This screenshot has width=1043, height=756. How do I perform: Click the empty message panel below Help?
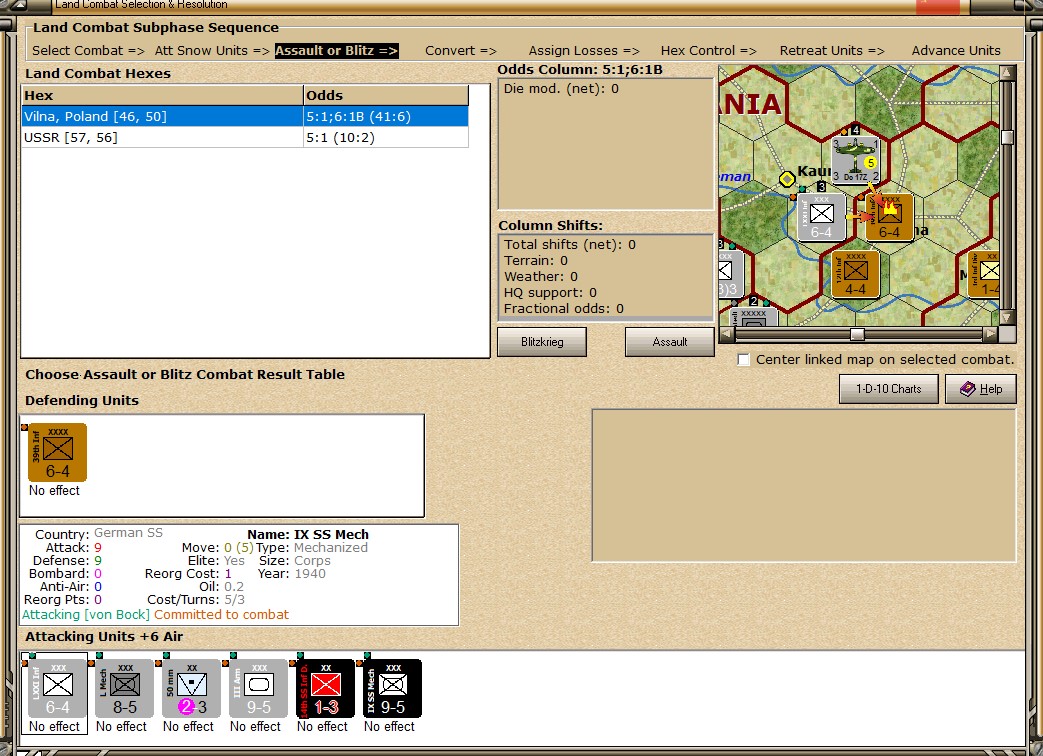point(804,485)
